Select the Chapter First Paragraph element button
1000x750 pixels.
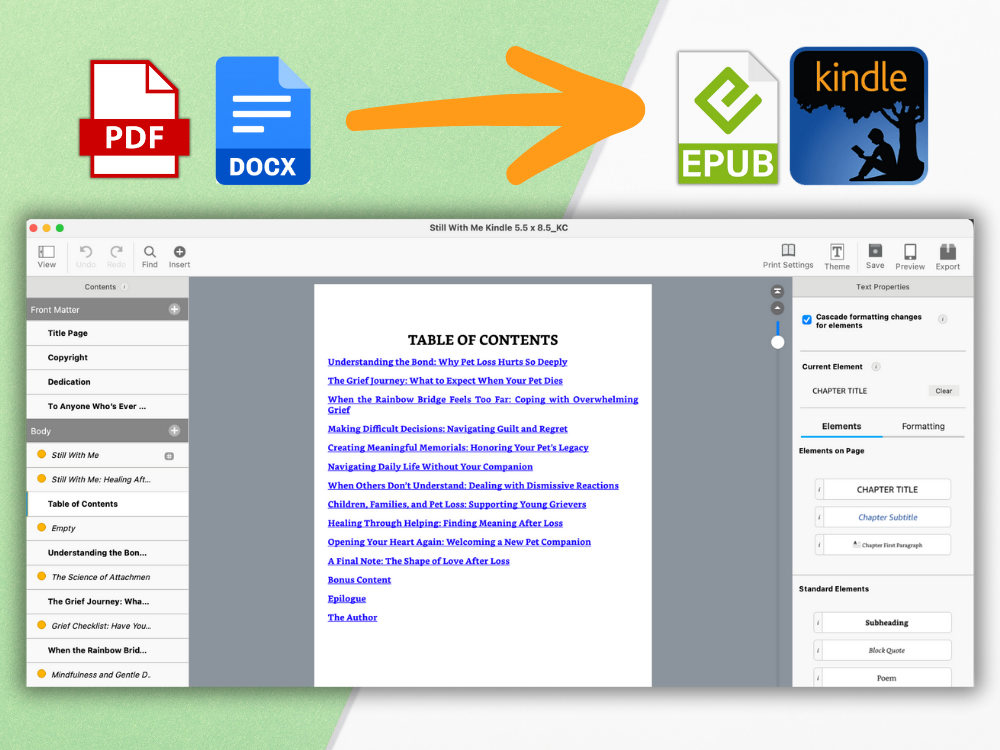pos(887,545)
